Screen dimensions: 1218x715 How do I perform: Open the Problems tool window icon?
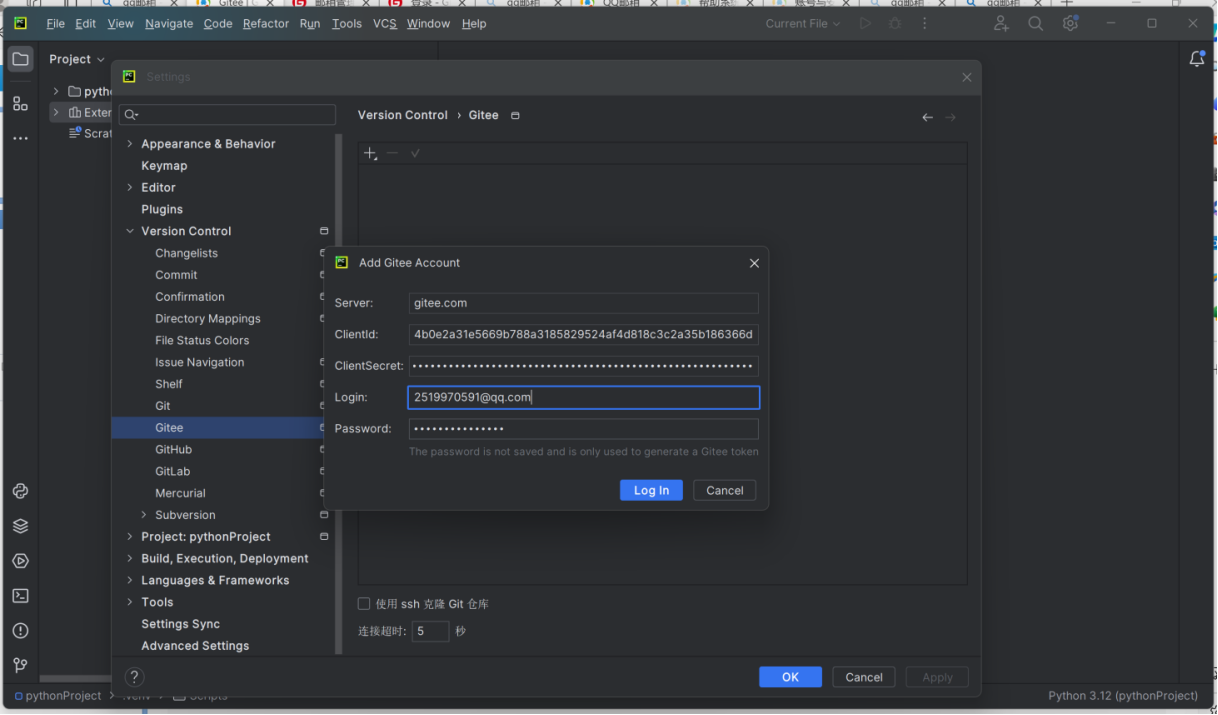(x=20, y=631)
